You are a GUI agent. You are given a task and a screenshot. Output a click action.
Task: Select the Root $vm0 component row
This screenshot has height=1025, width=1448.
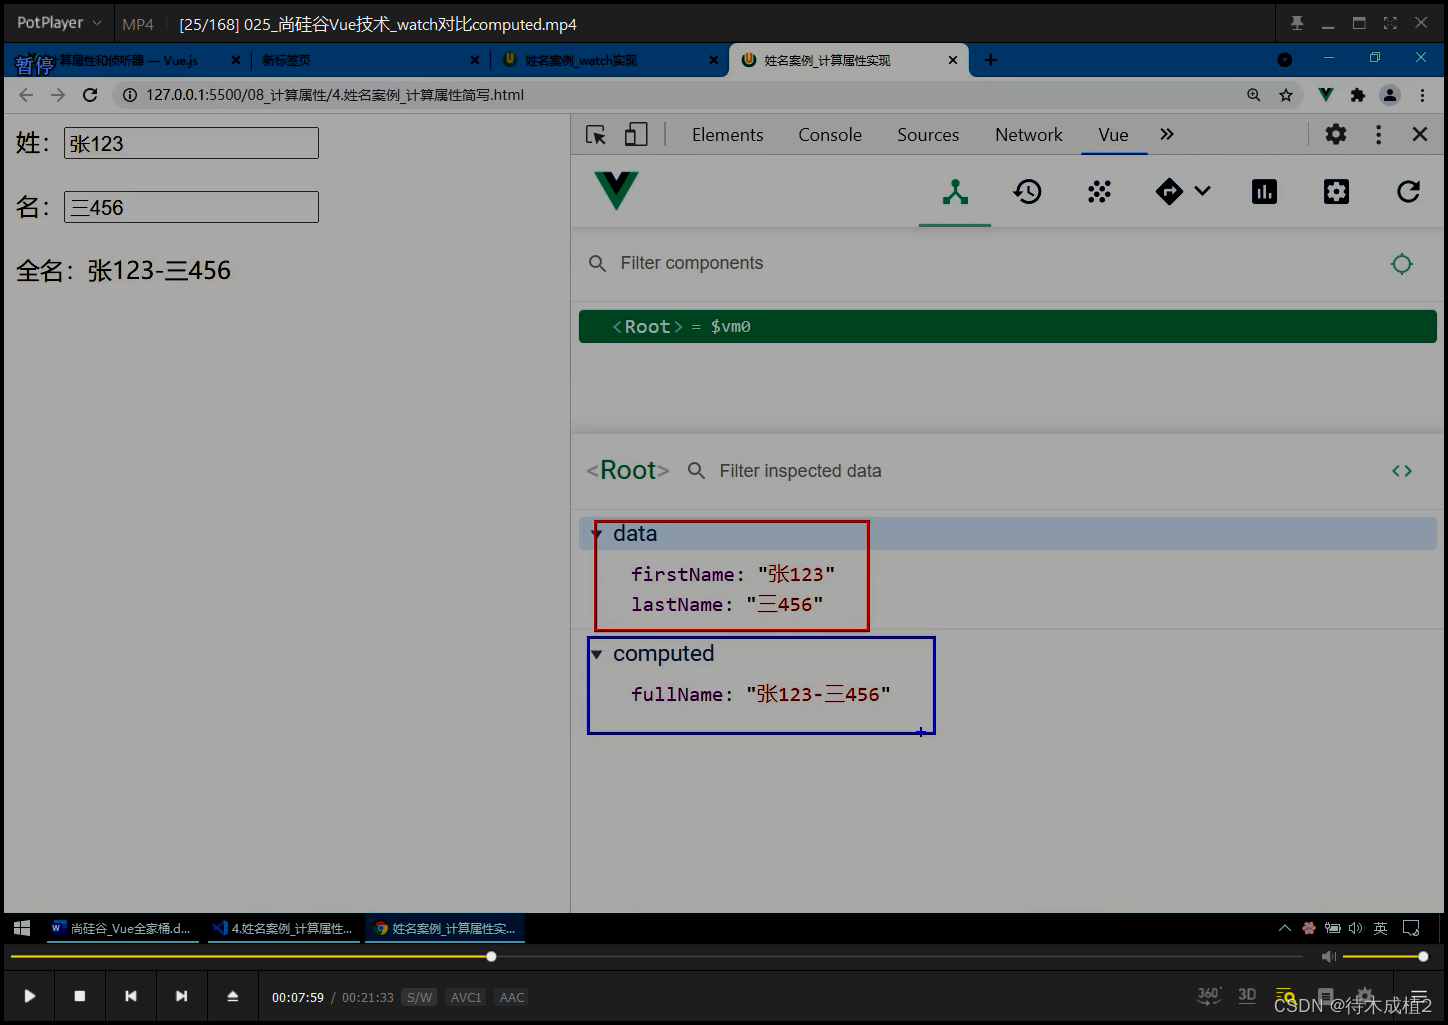click(x=1008, y=327)
